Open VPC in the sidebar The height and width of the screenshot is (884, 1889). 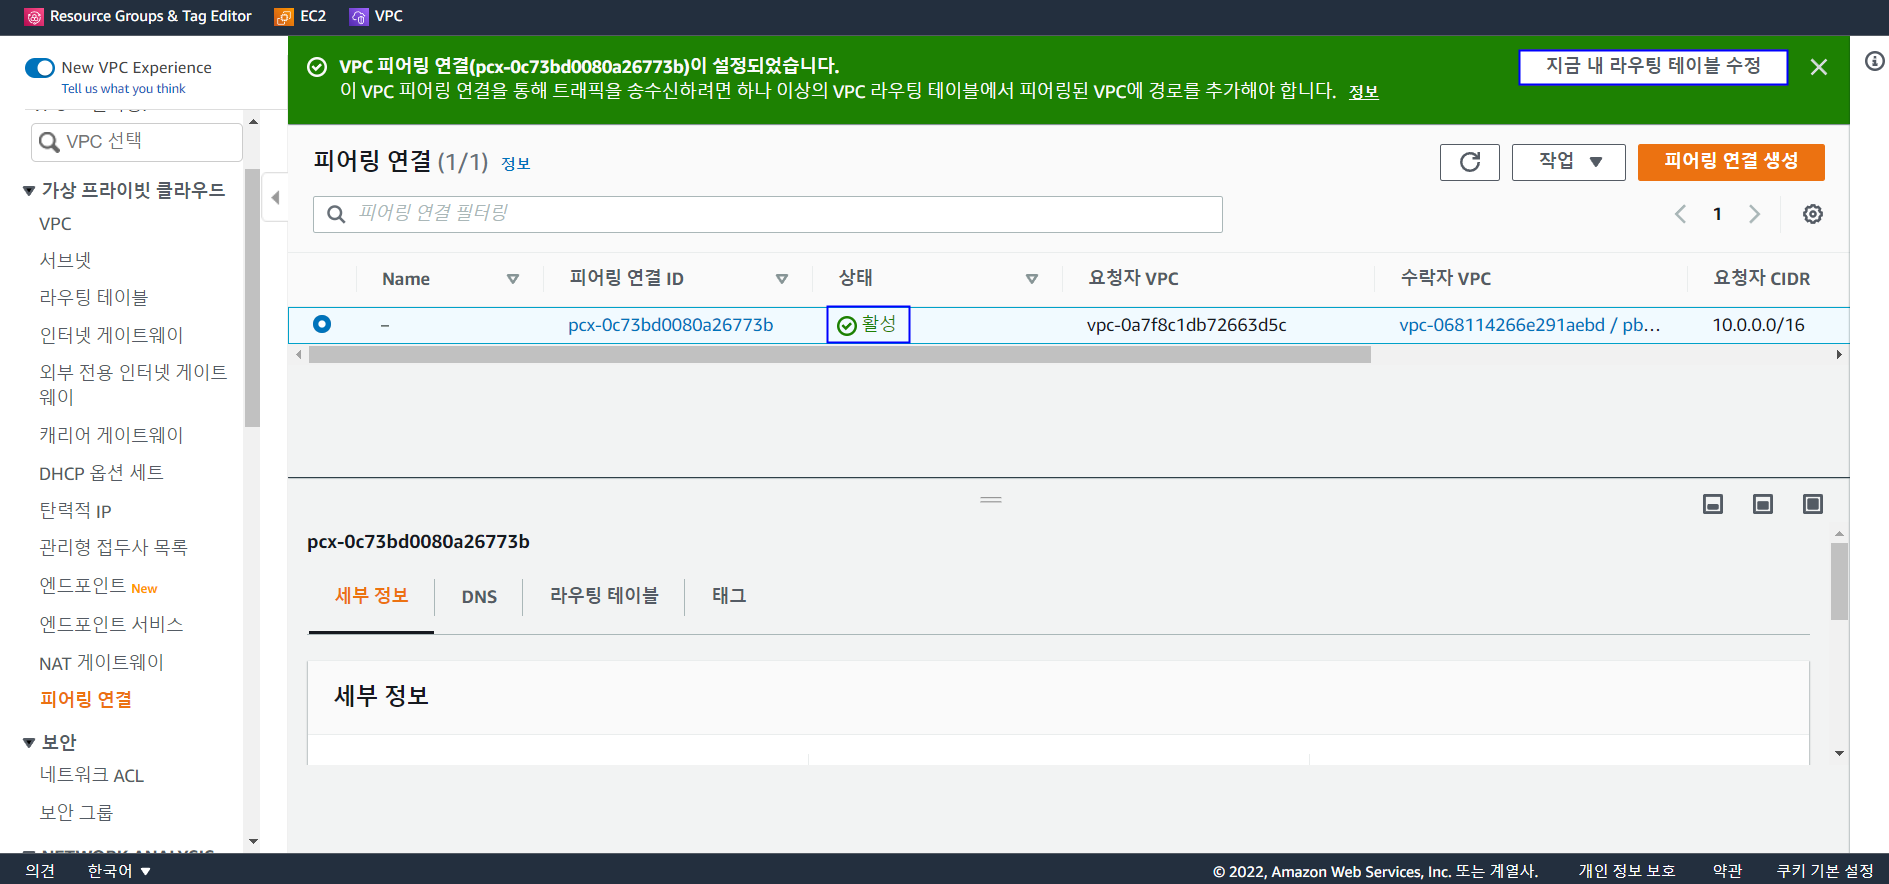coord(55,224)
